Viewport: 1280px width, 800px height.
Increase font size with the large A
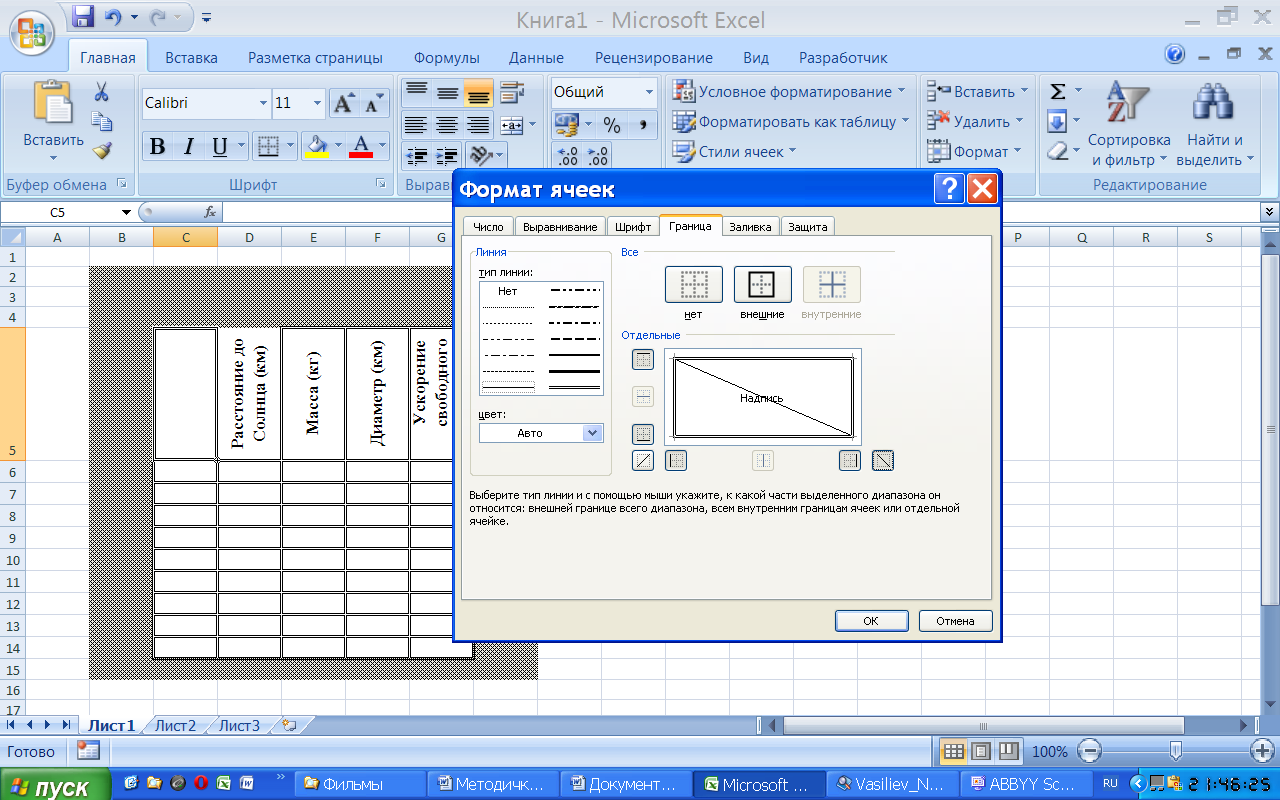(343, 103)
